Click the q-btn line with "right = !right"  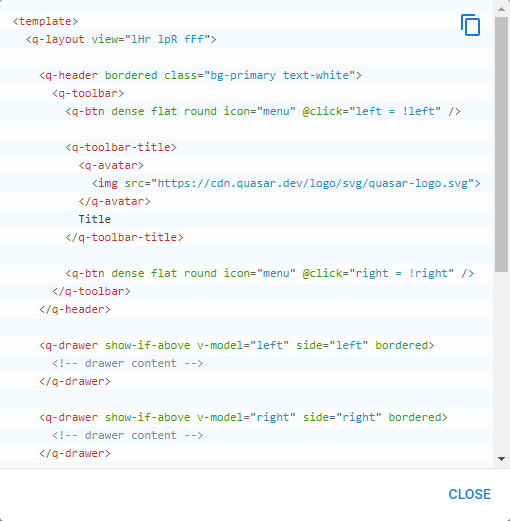270,273
